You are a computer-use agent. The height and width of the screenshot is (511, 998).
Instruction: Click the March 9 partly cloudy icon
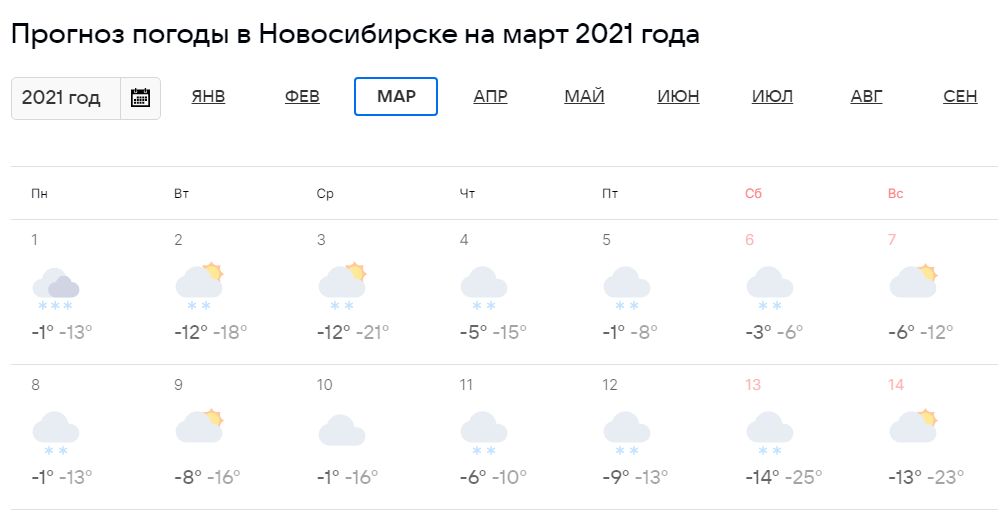point(199,426)
